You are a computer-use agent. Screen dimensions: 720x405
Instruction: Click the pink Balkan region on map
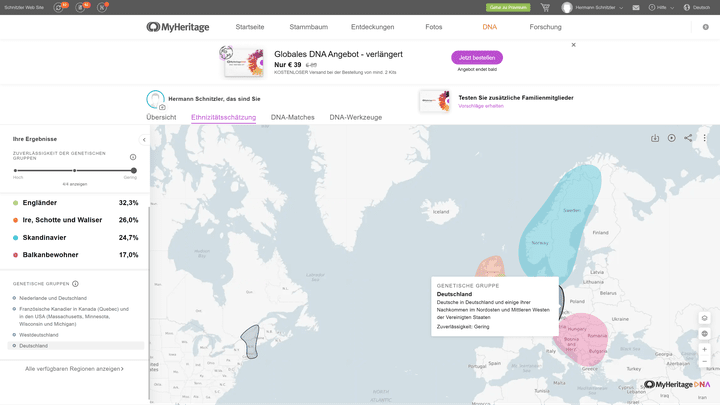point(583,341)
